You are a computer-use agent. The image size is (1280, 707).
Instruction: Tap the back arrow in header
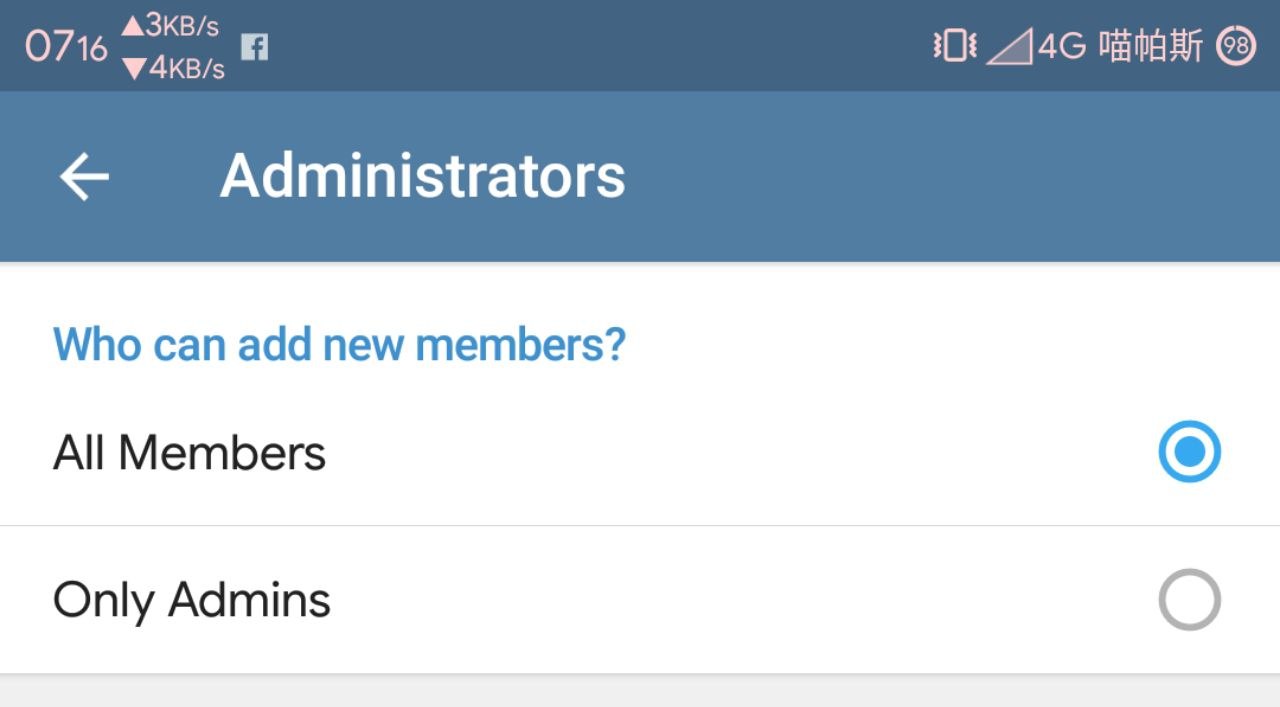84,177
